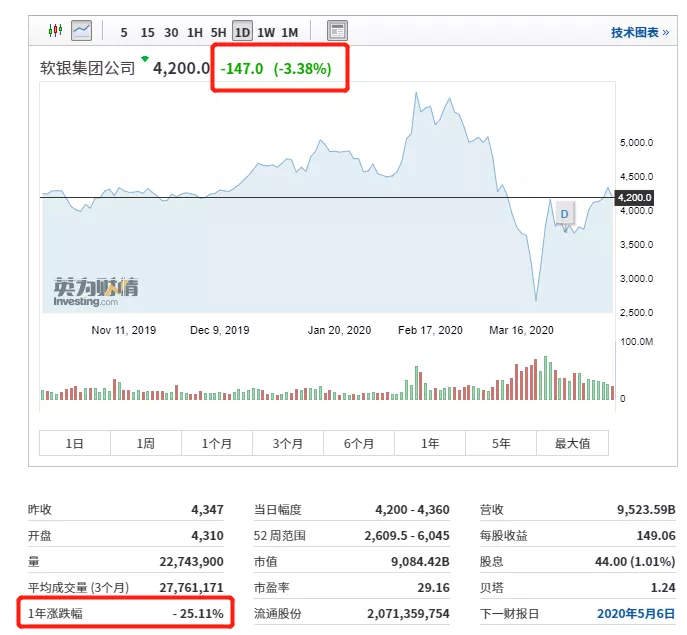The height and width of the screenshot is (635, 687).
Task: Show the 1日 range
Action: (75, 443)
